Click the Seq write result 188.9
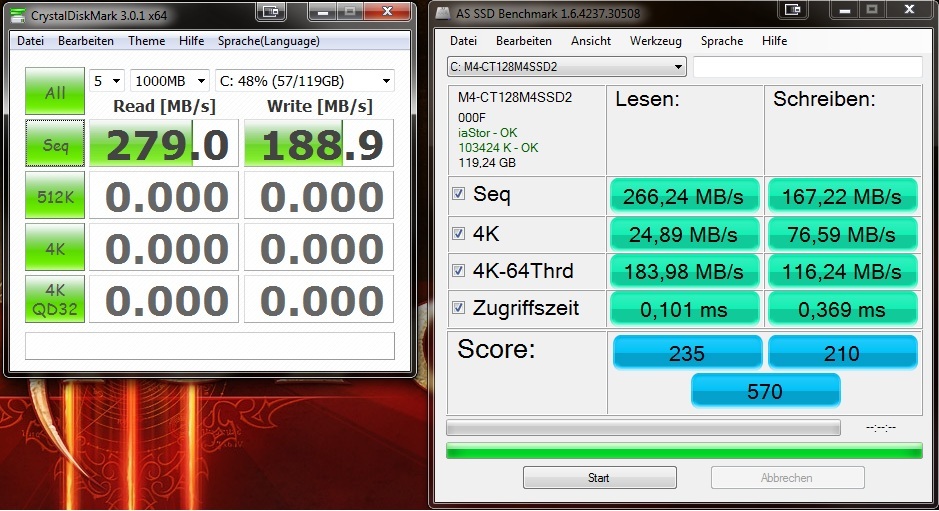This screenshot has width=939, height=511. click(319, 143)
